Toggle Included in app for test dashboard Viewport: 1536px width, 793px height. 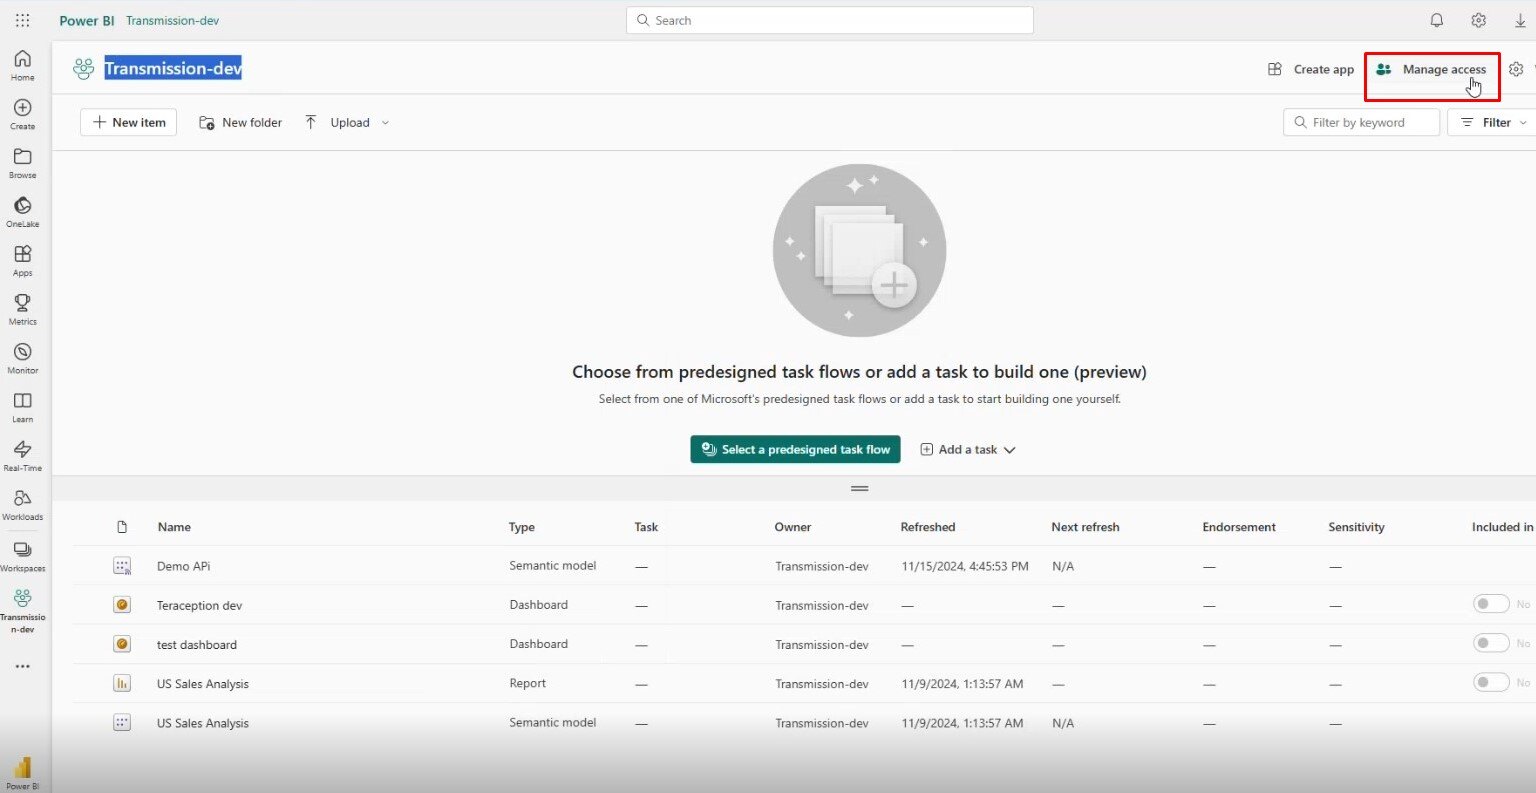coord(1490,643)
